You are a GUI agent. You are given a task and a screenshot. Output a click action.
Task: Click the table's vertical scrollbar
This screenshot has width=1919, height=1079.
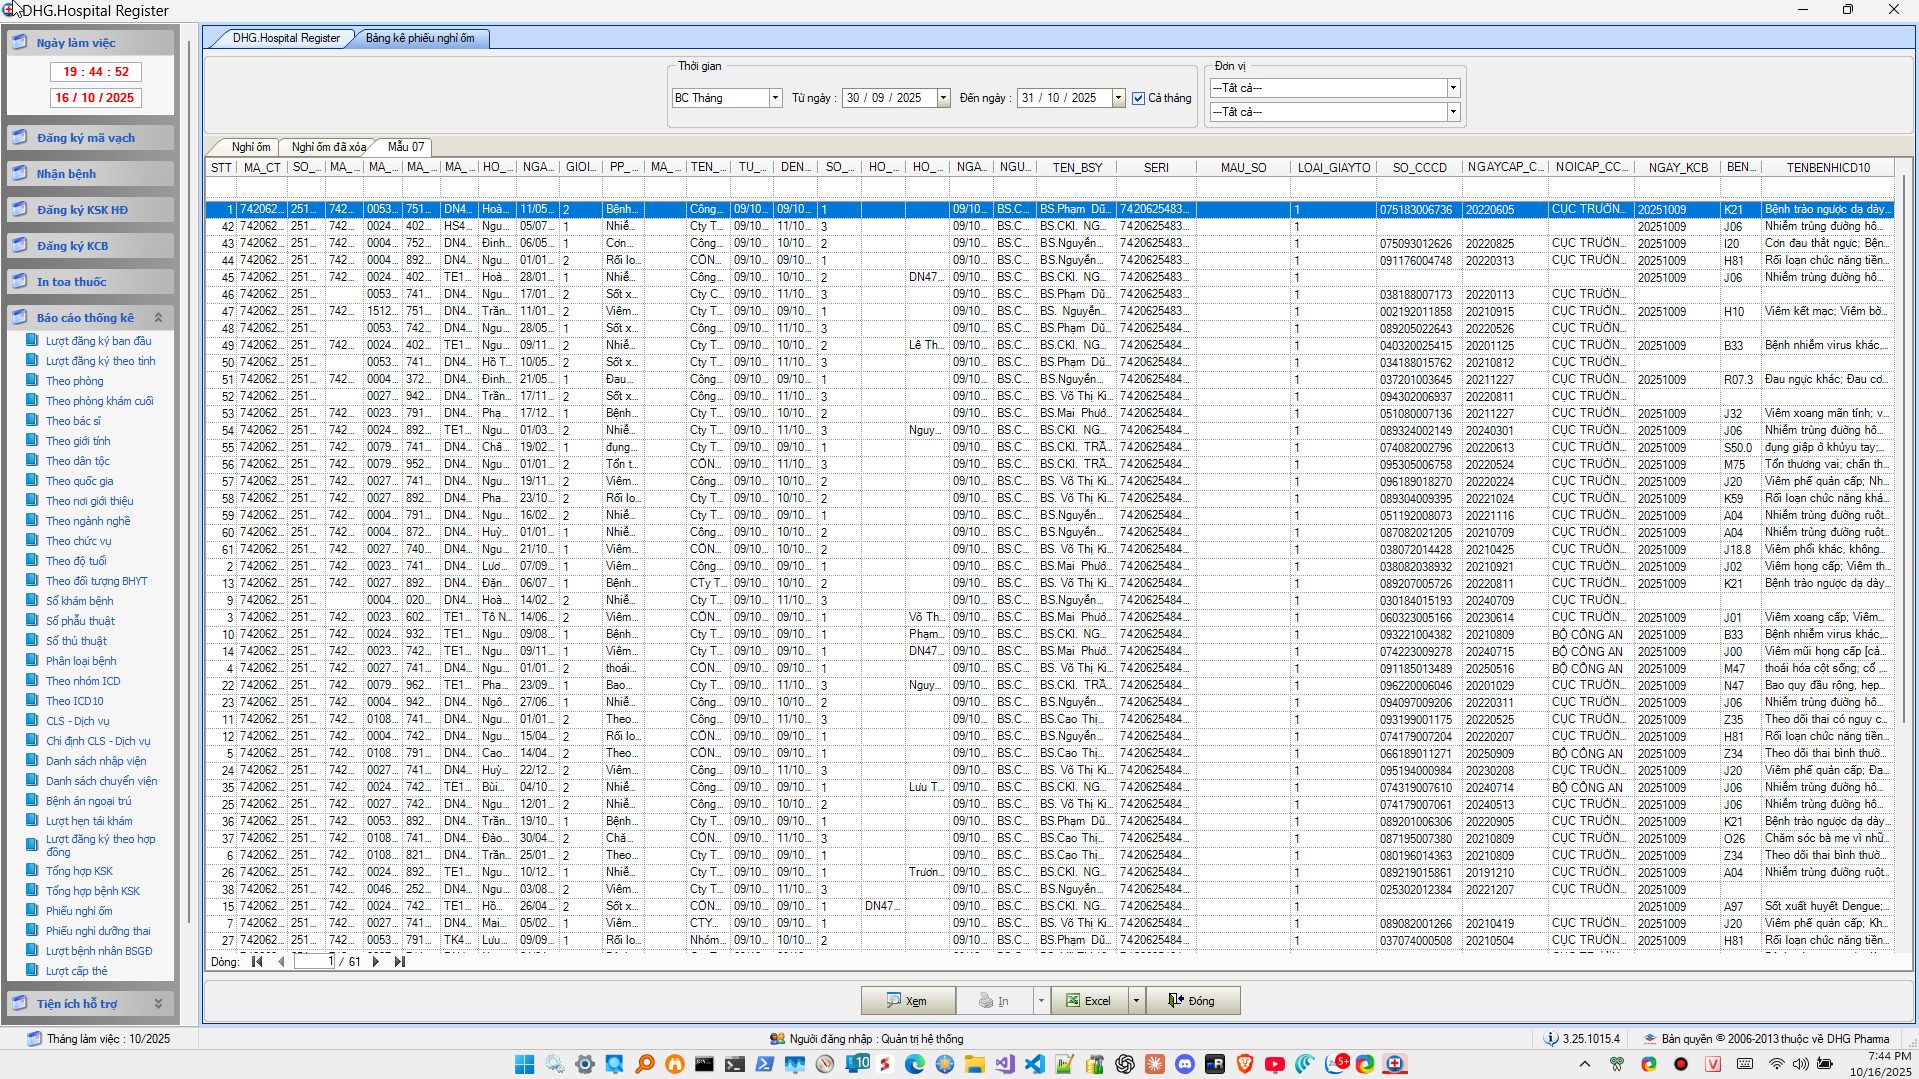coord(1904,450)
